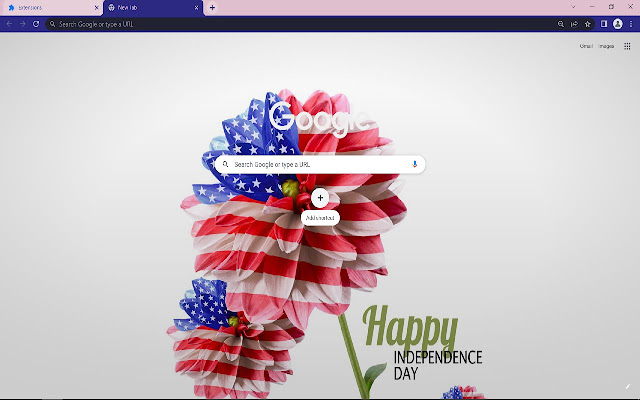Open the Images link
The image size is (640, 400).
[x=606, y=46]
